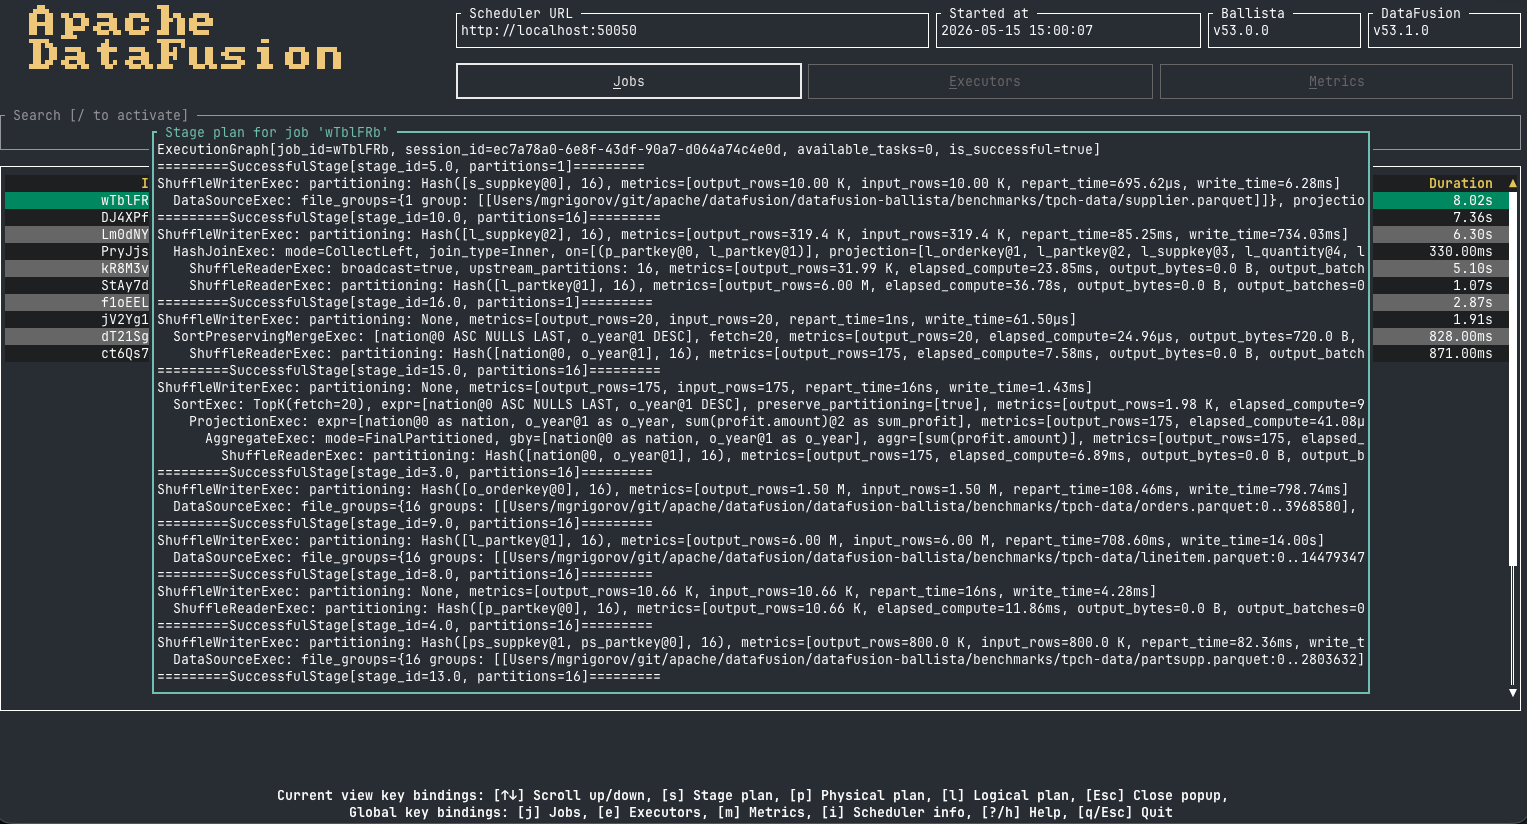Click the 5.10s duration cell

1472,268
